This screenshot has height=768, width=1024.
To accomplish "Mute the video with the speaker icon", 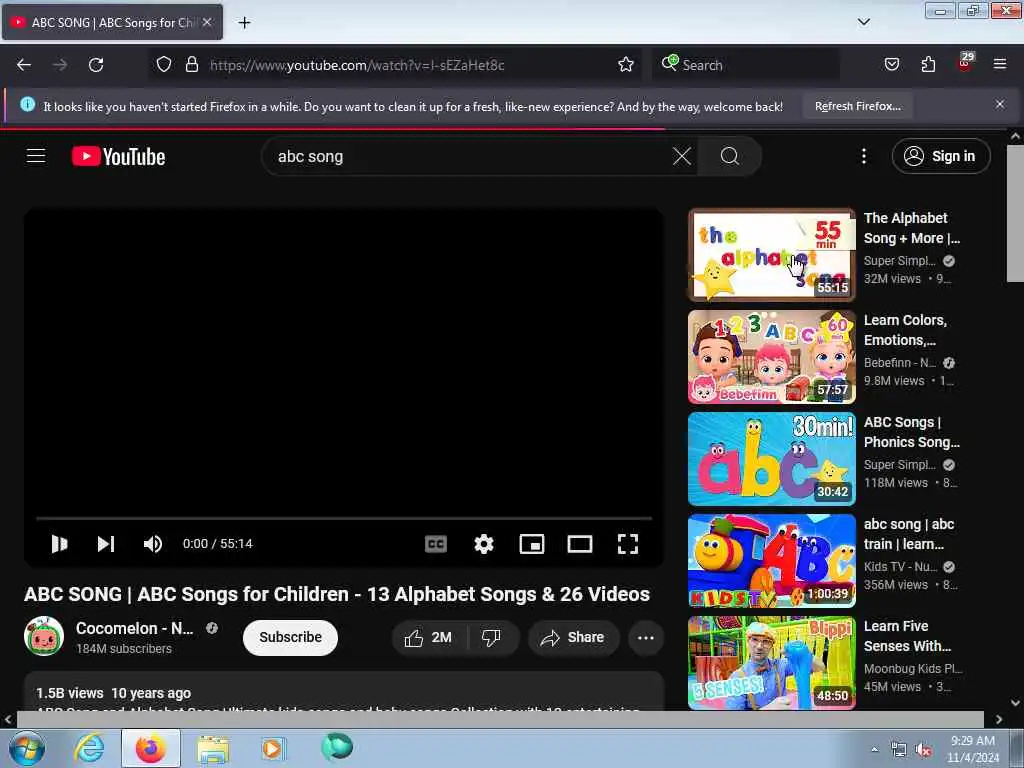I will click(153, 543).
